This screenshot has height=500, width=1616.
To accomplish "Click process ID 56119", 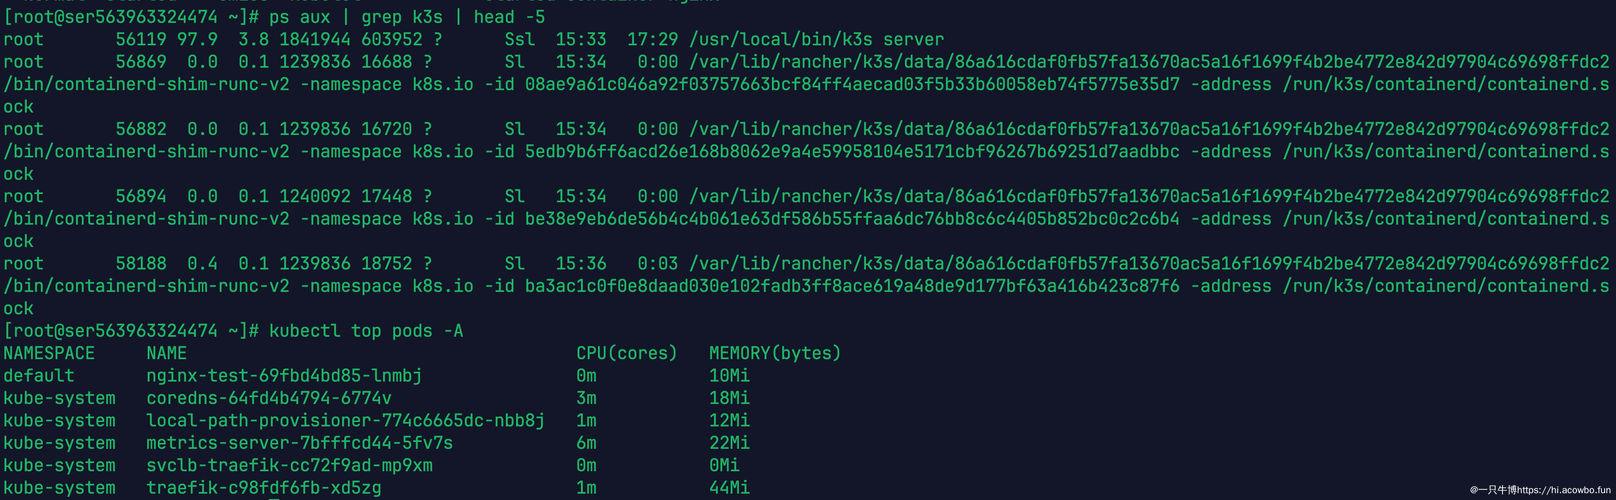I will pos(141,40).
